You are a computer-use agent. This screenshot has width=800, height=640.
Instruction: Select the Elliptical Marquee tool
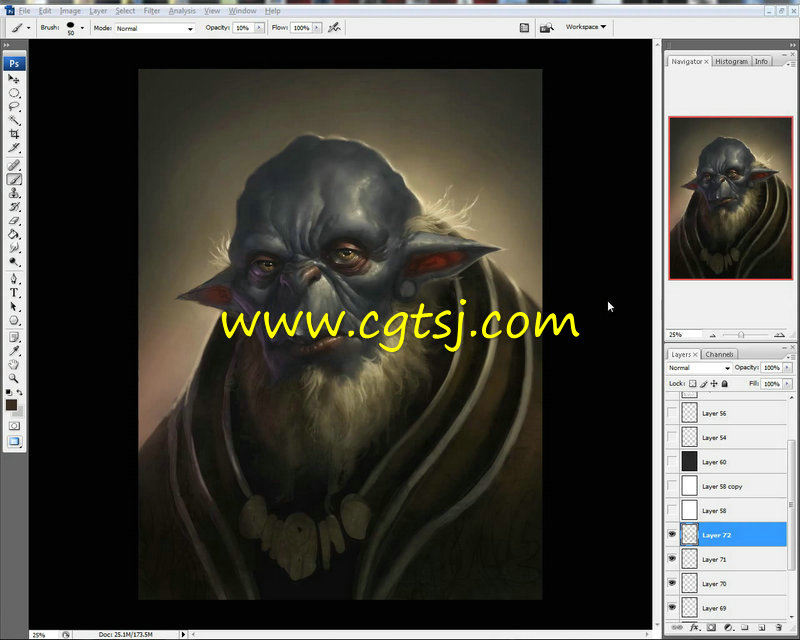click(14, 93)
